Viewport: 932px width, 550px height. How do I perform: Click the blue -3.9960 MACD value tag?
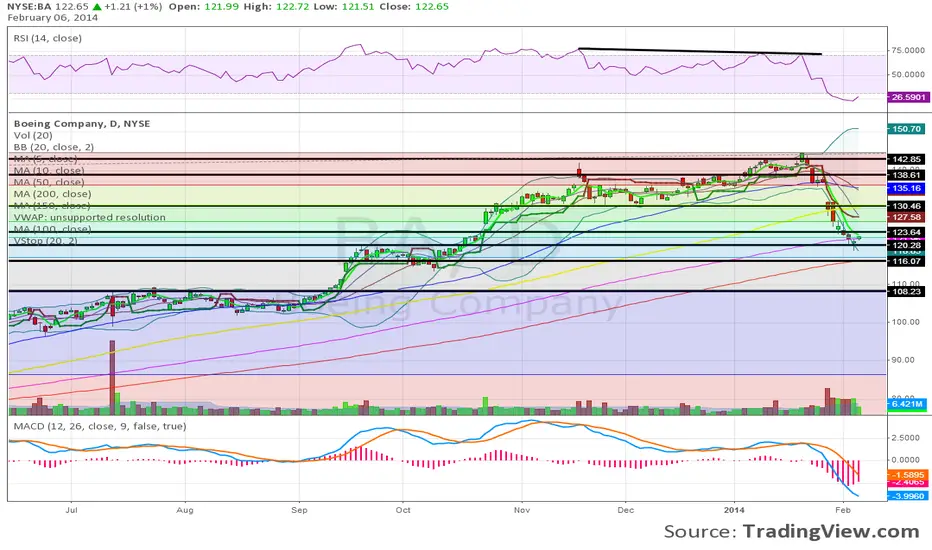[x=907, y=495]
